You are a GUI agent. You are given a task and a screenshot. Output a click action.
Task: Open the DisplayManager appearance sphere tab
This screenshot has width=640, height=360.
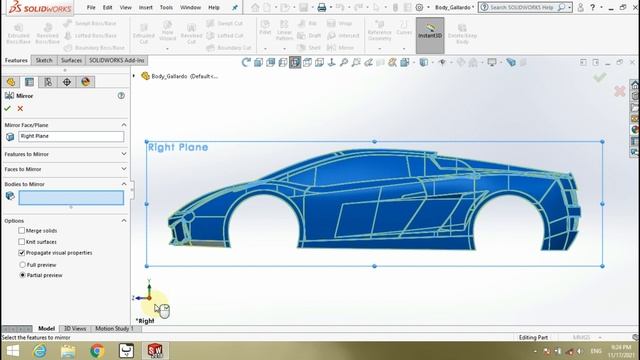point(85,82)
